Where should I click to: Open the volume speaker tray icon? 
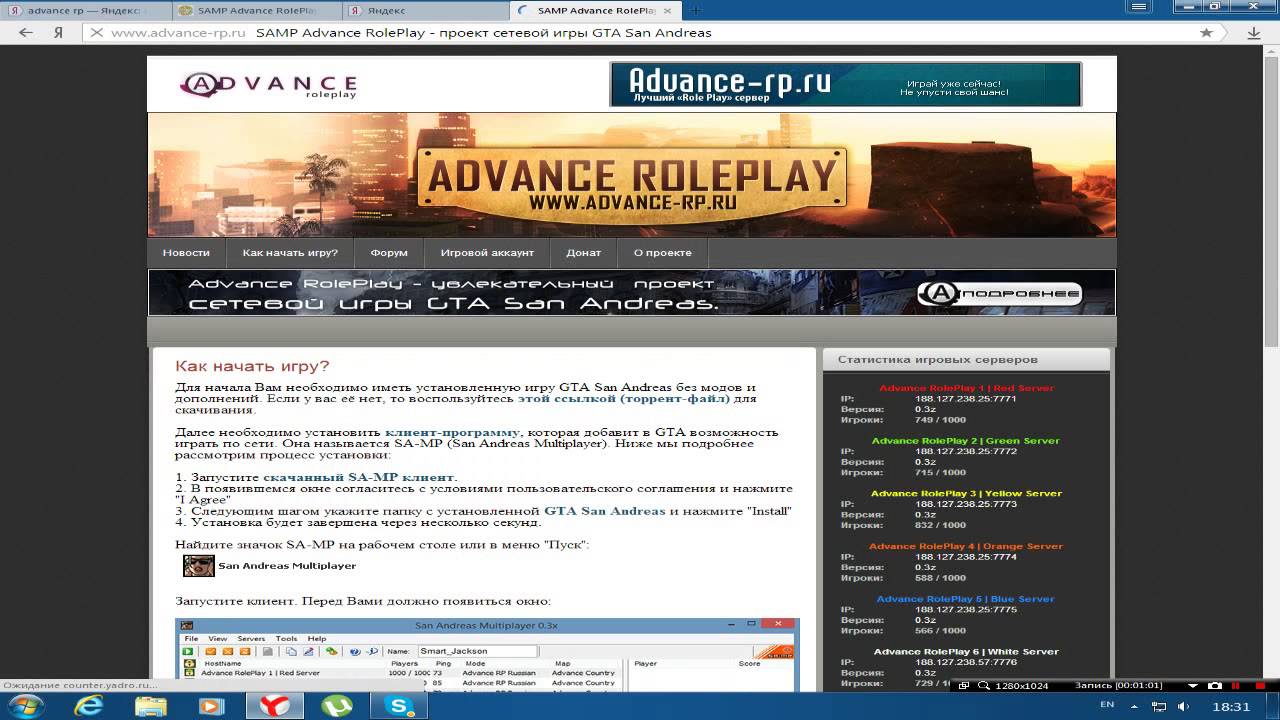tap(1184, 706)
